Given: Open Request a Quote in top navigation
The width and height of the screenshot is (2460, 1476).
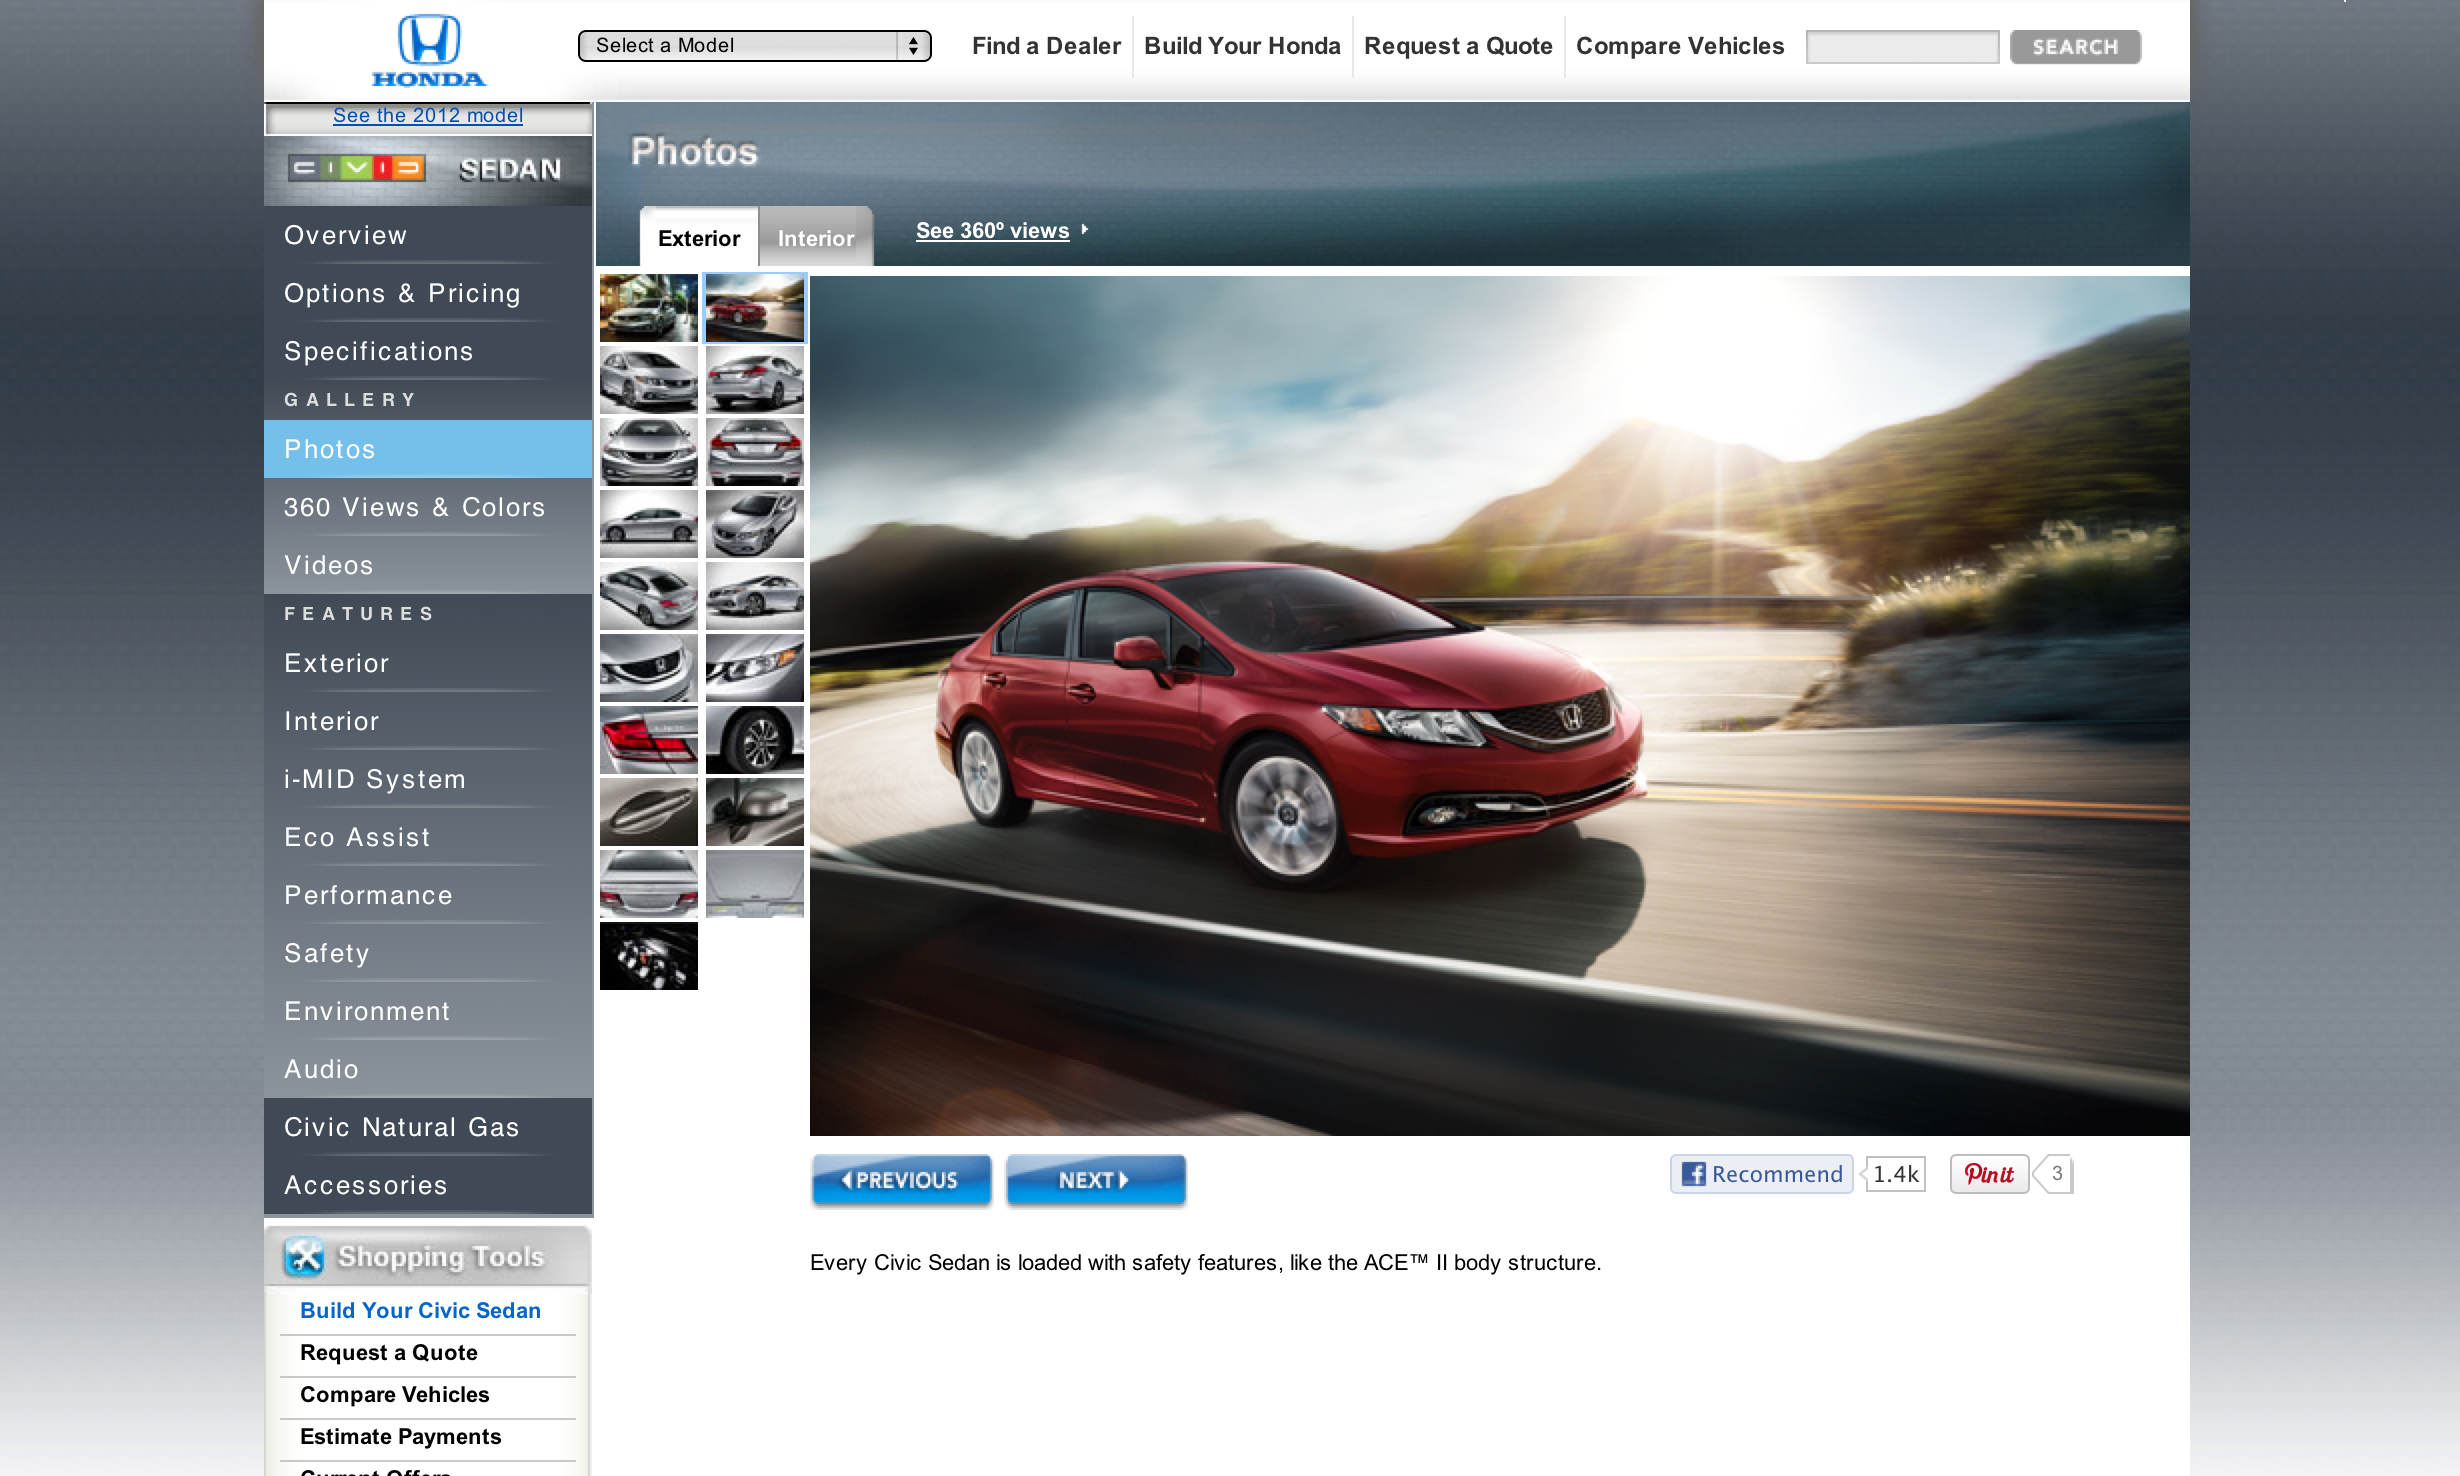Looking at the screenshot, I should [x=1458, y=46].
